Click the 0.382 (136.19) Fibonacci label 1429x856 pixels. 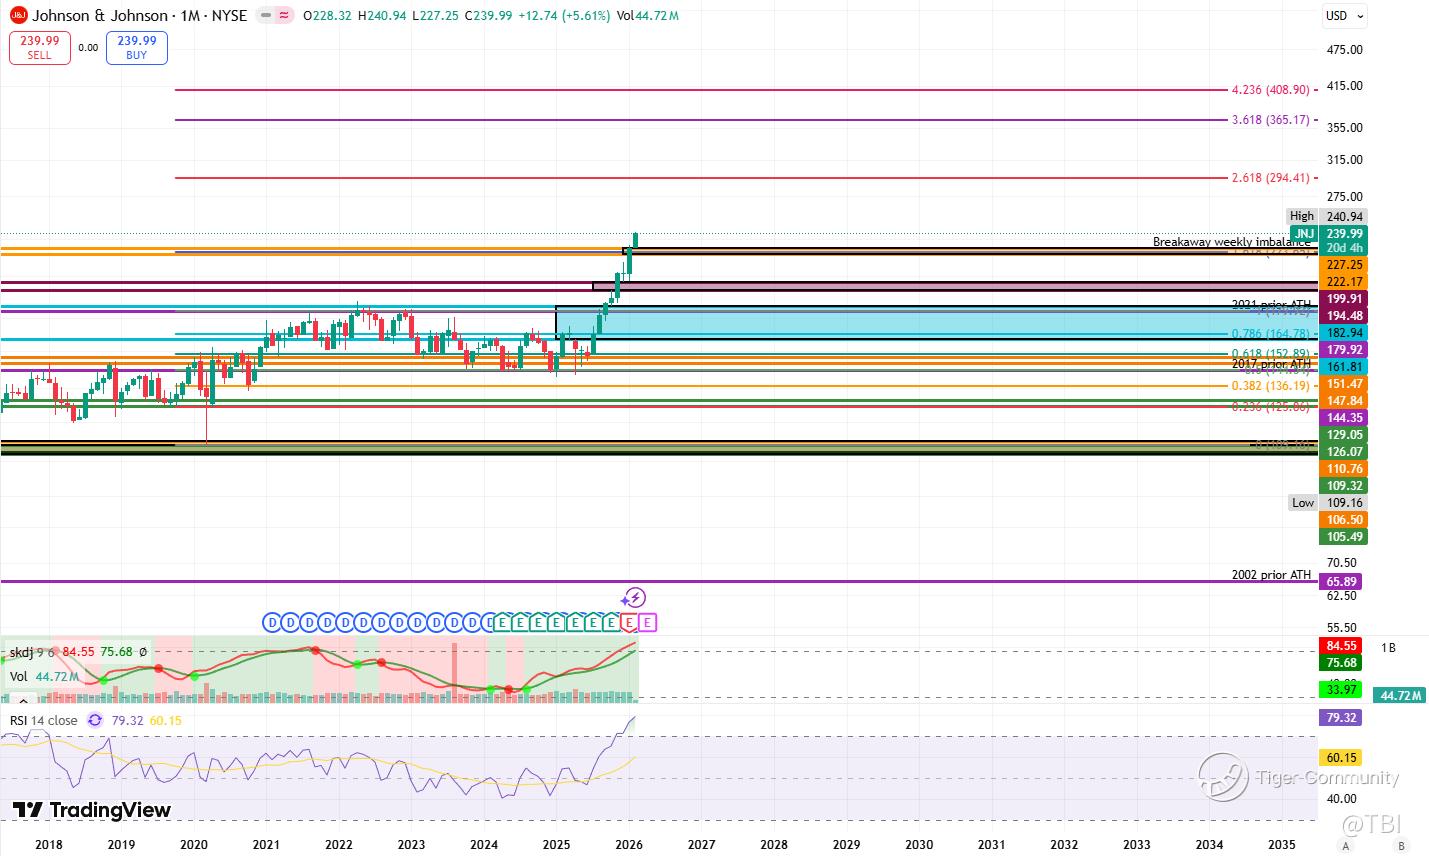pos(1271,386)
